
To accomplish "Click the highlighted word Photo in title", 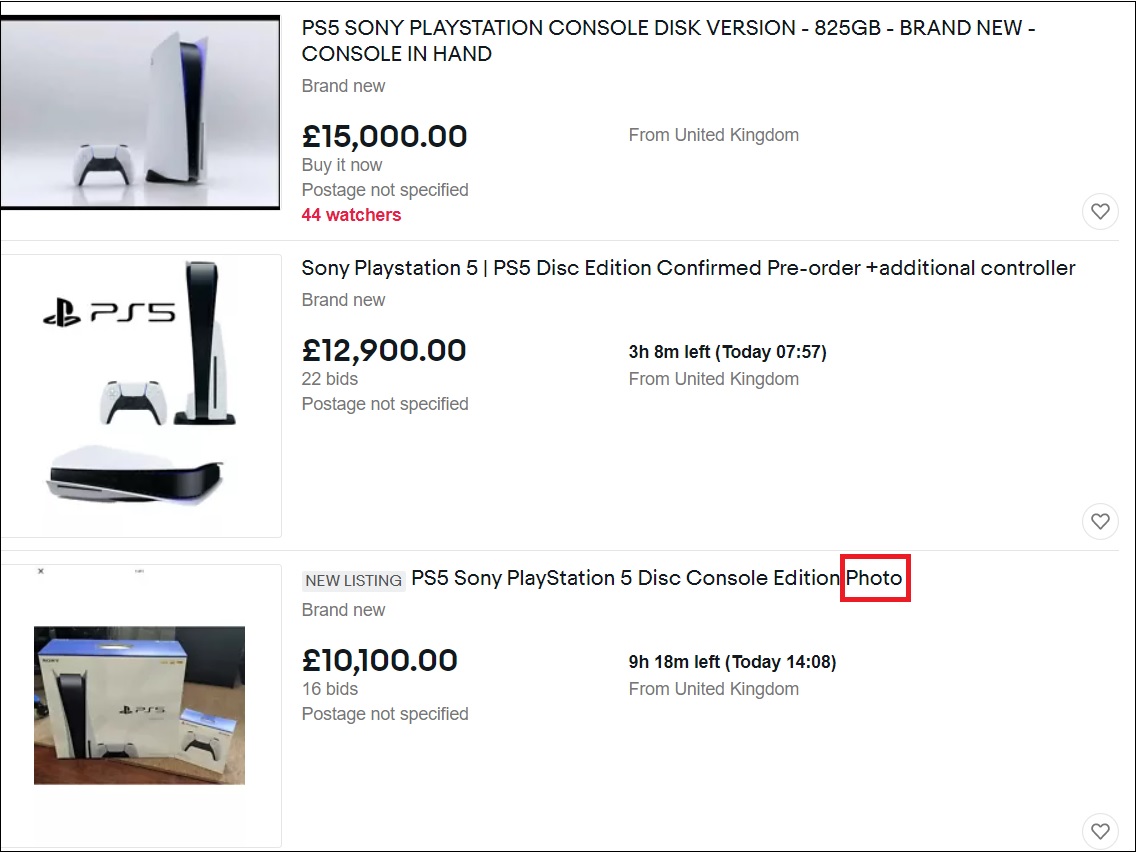I will (x=875, y=578).
